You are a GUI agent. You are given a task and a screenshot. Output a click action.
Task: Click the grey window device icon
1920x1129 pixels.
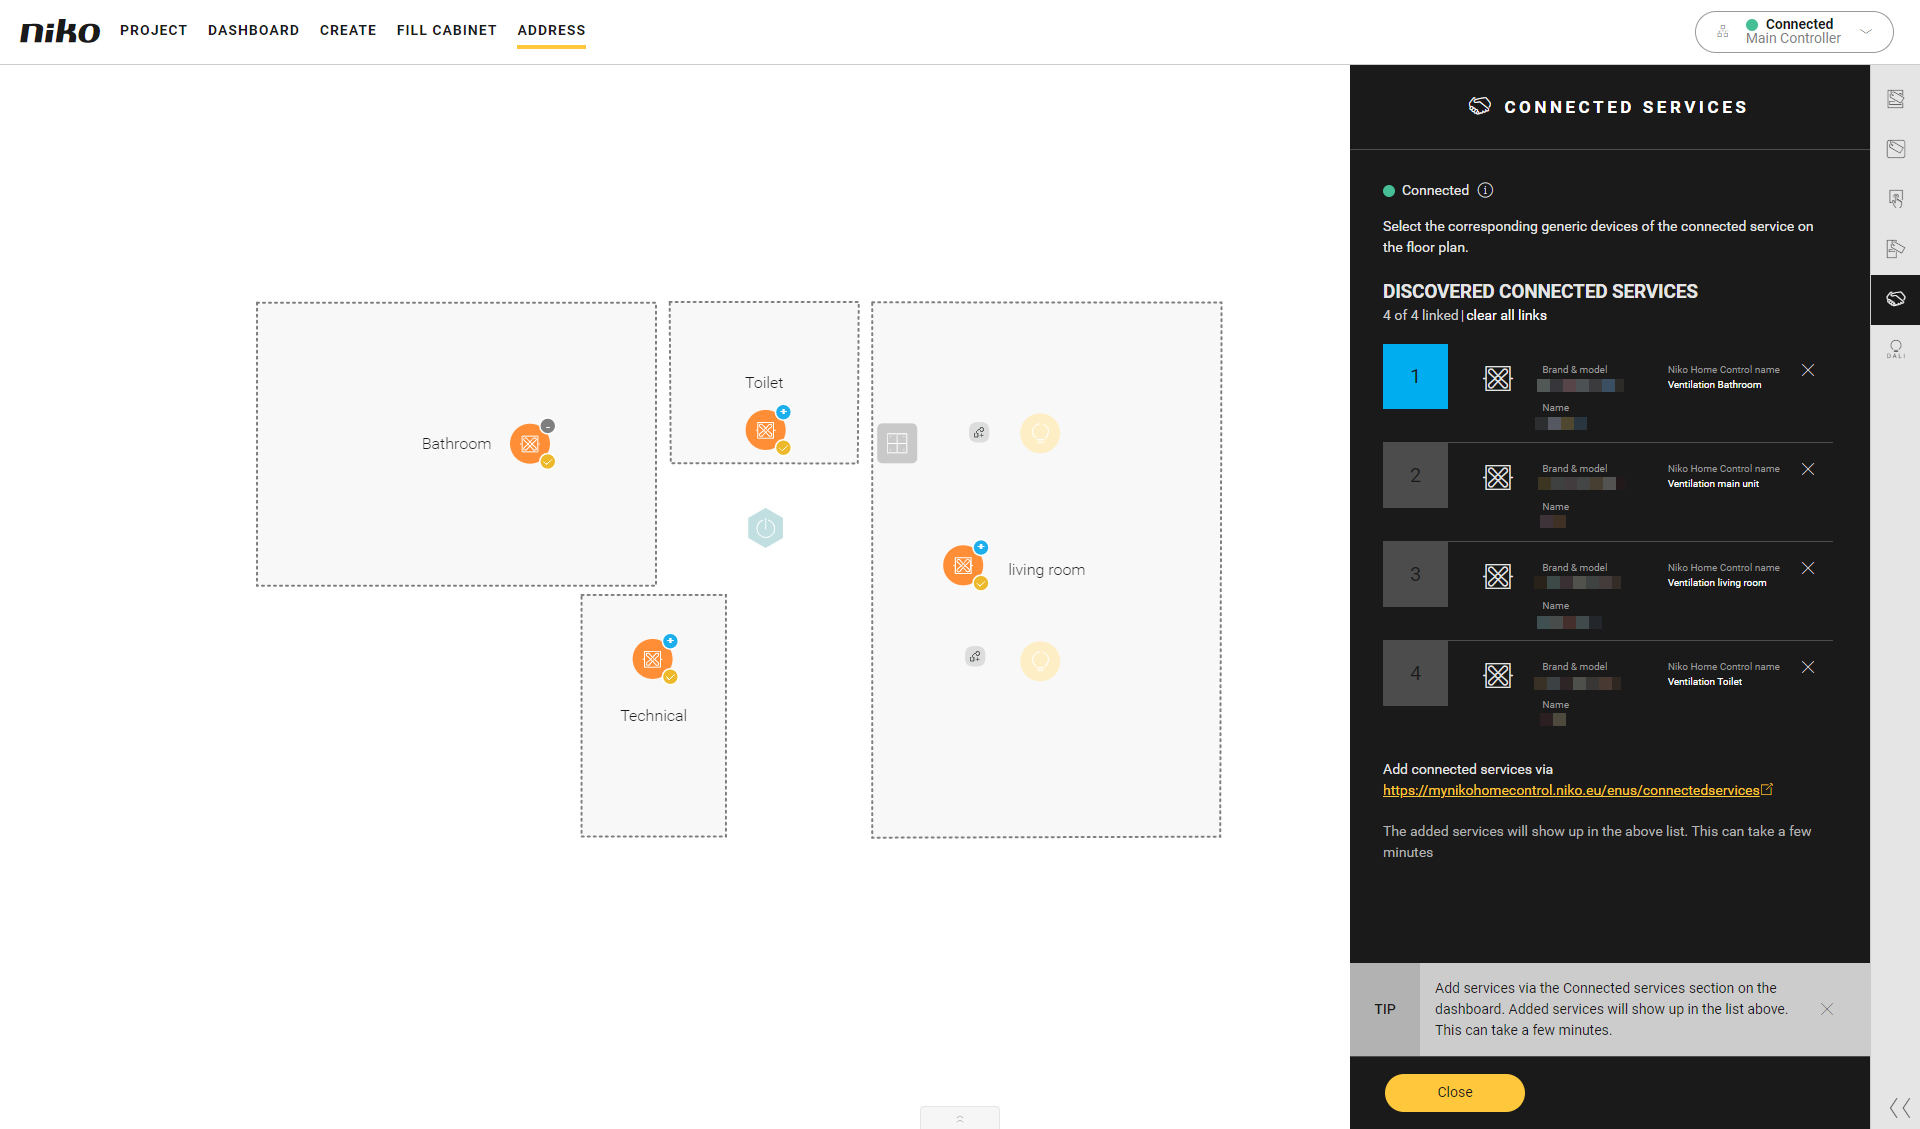(897, 443)
